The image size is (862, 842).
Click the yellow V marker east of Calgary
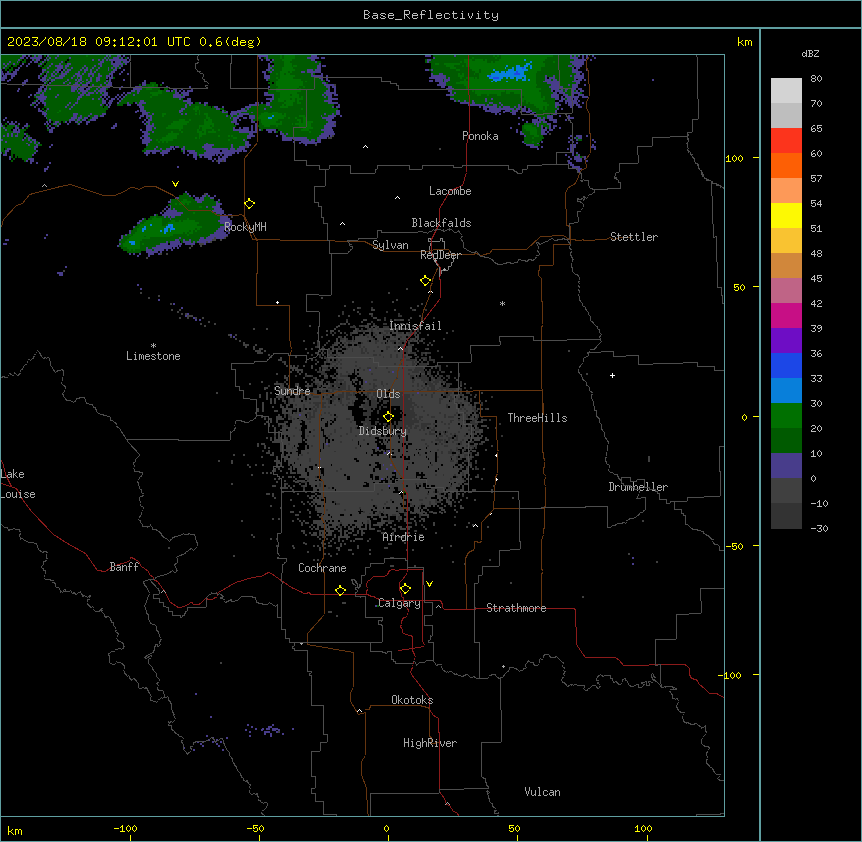tap(429, 584)
